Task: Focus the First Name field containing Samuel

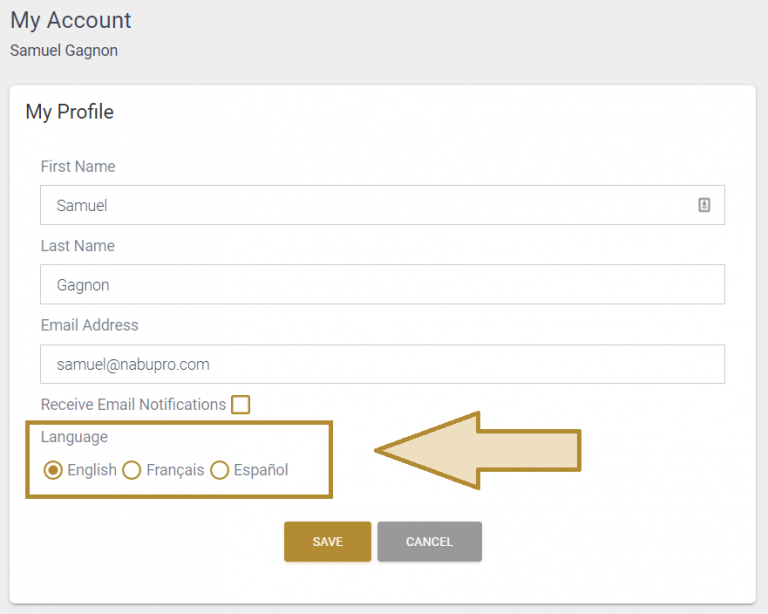Action: click(382, 205)
